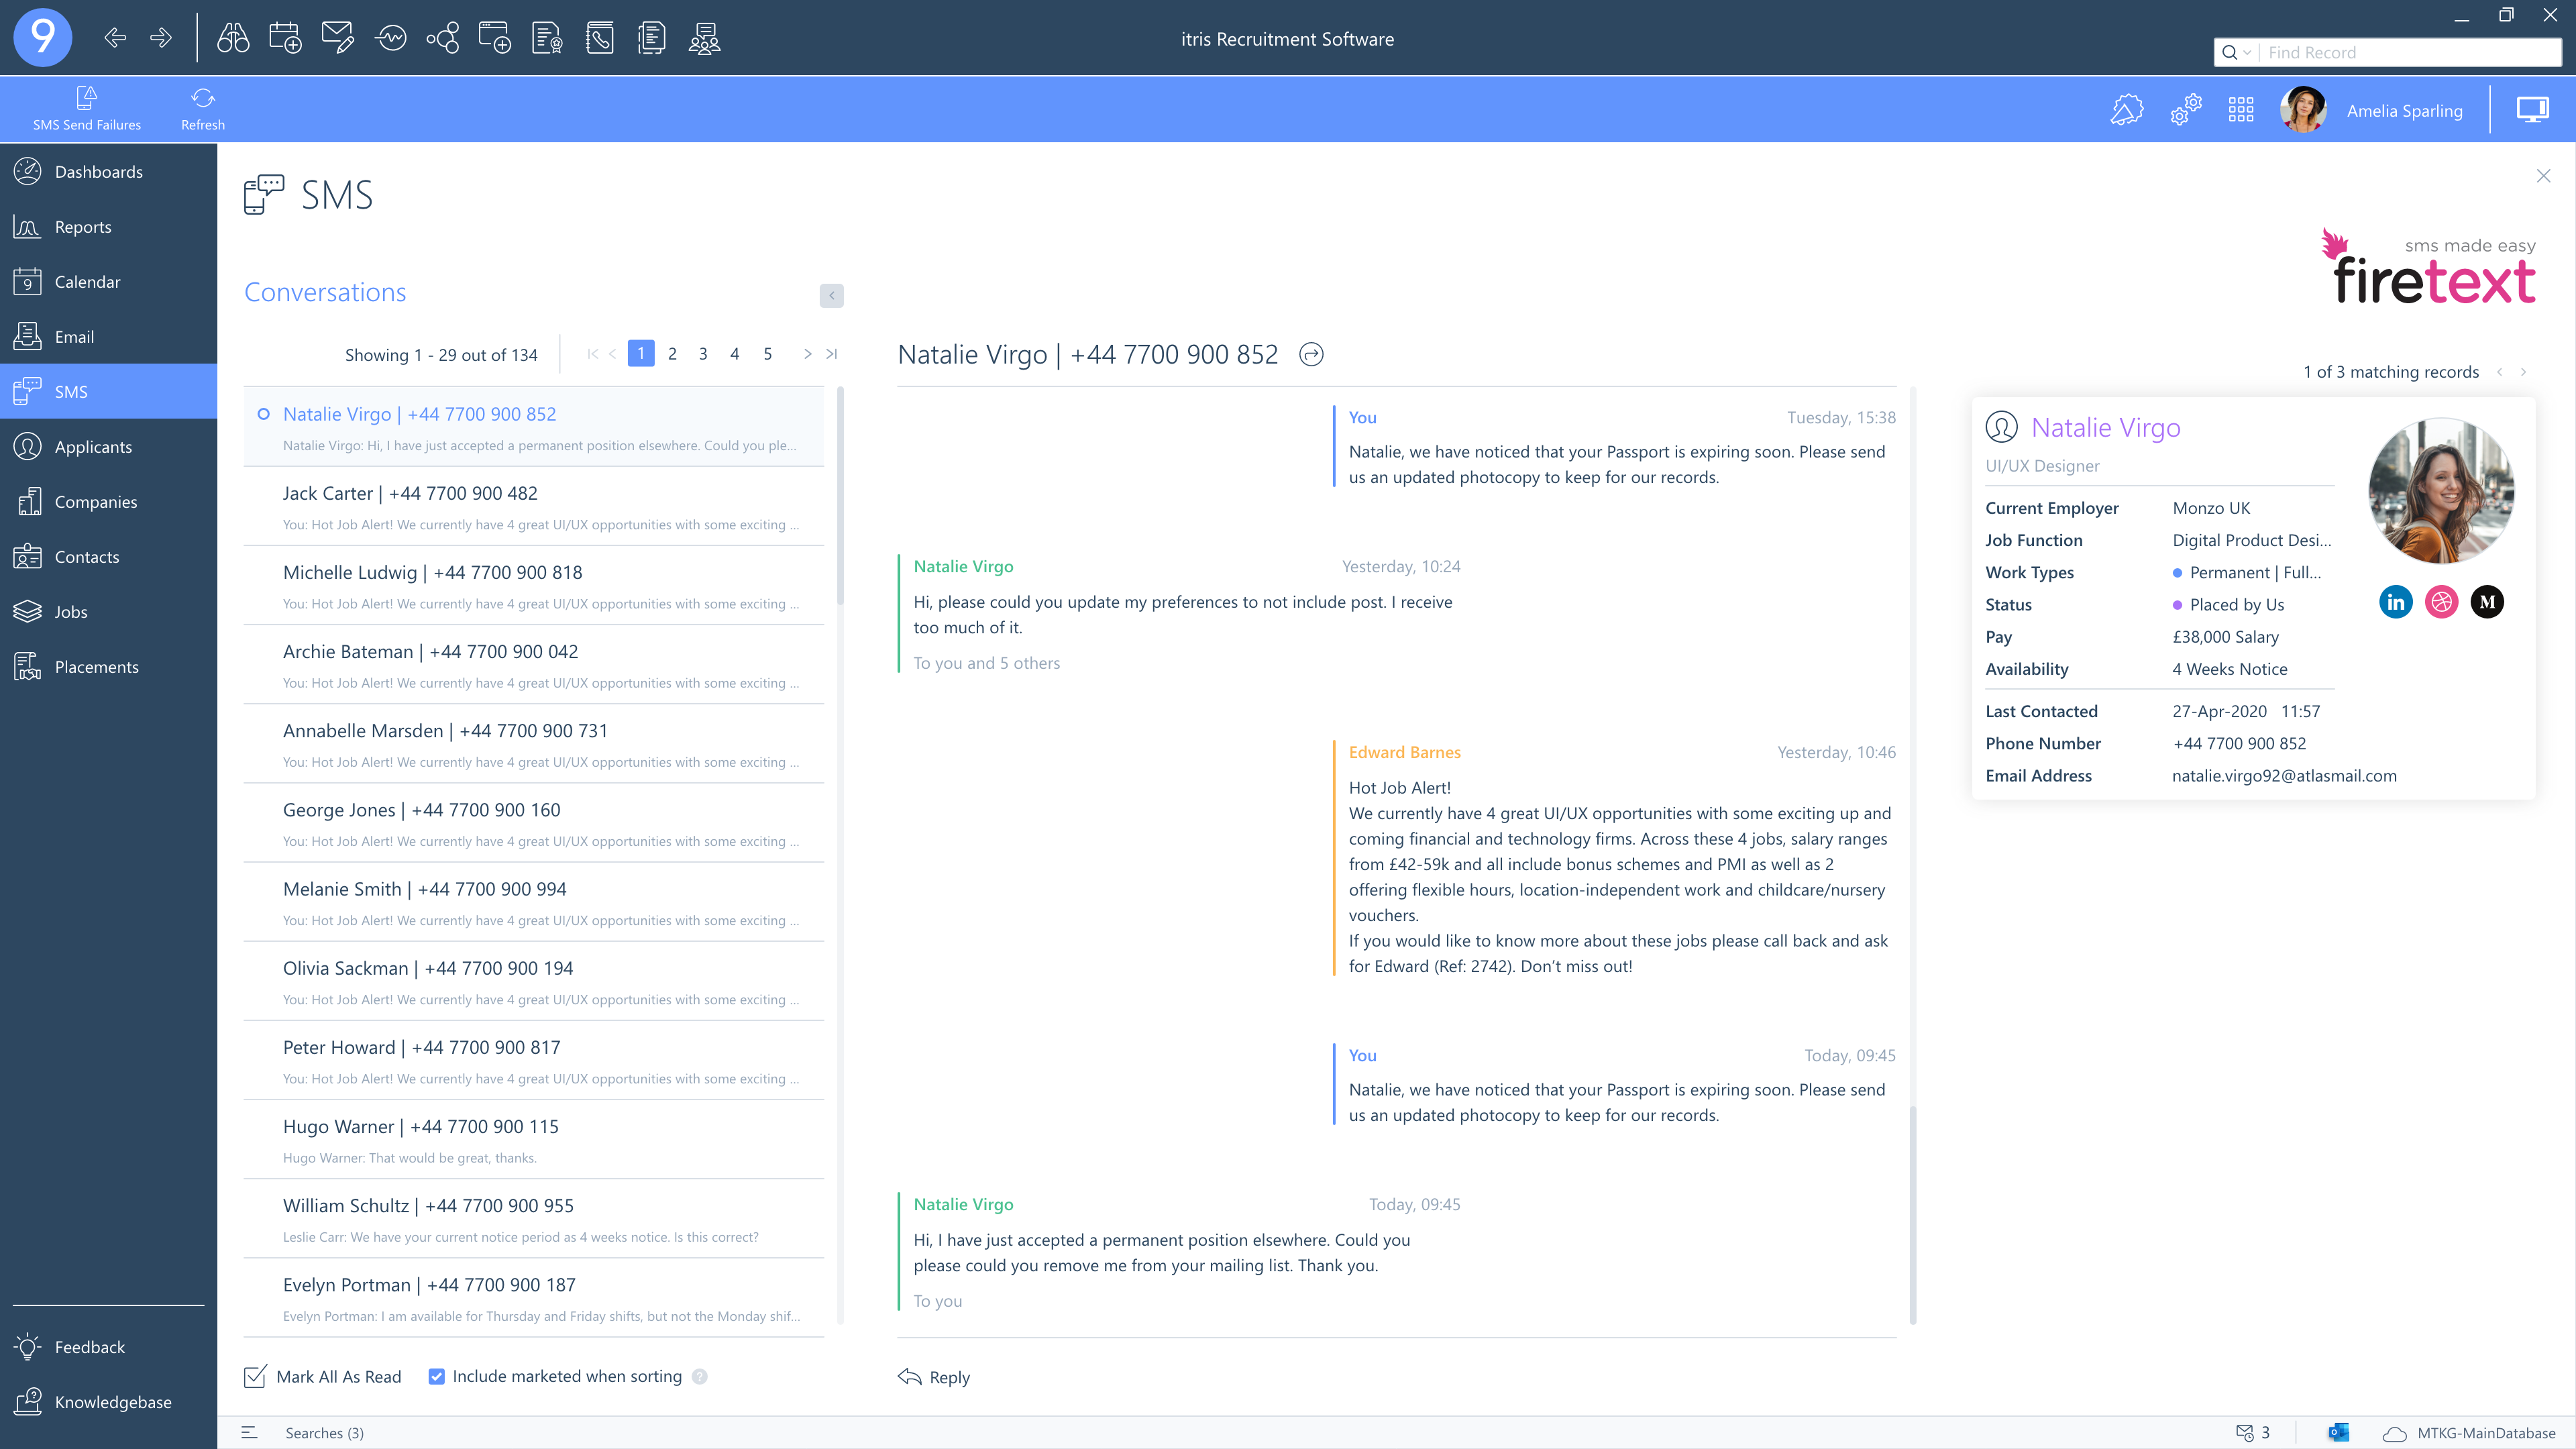
Task: Open Reports in the sidebar
Action: 108,227
